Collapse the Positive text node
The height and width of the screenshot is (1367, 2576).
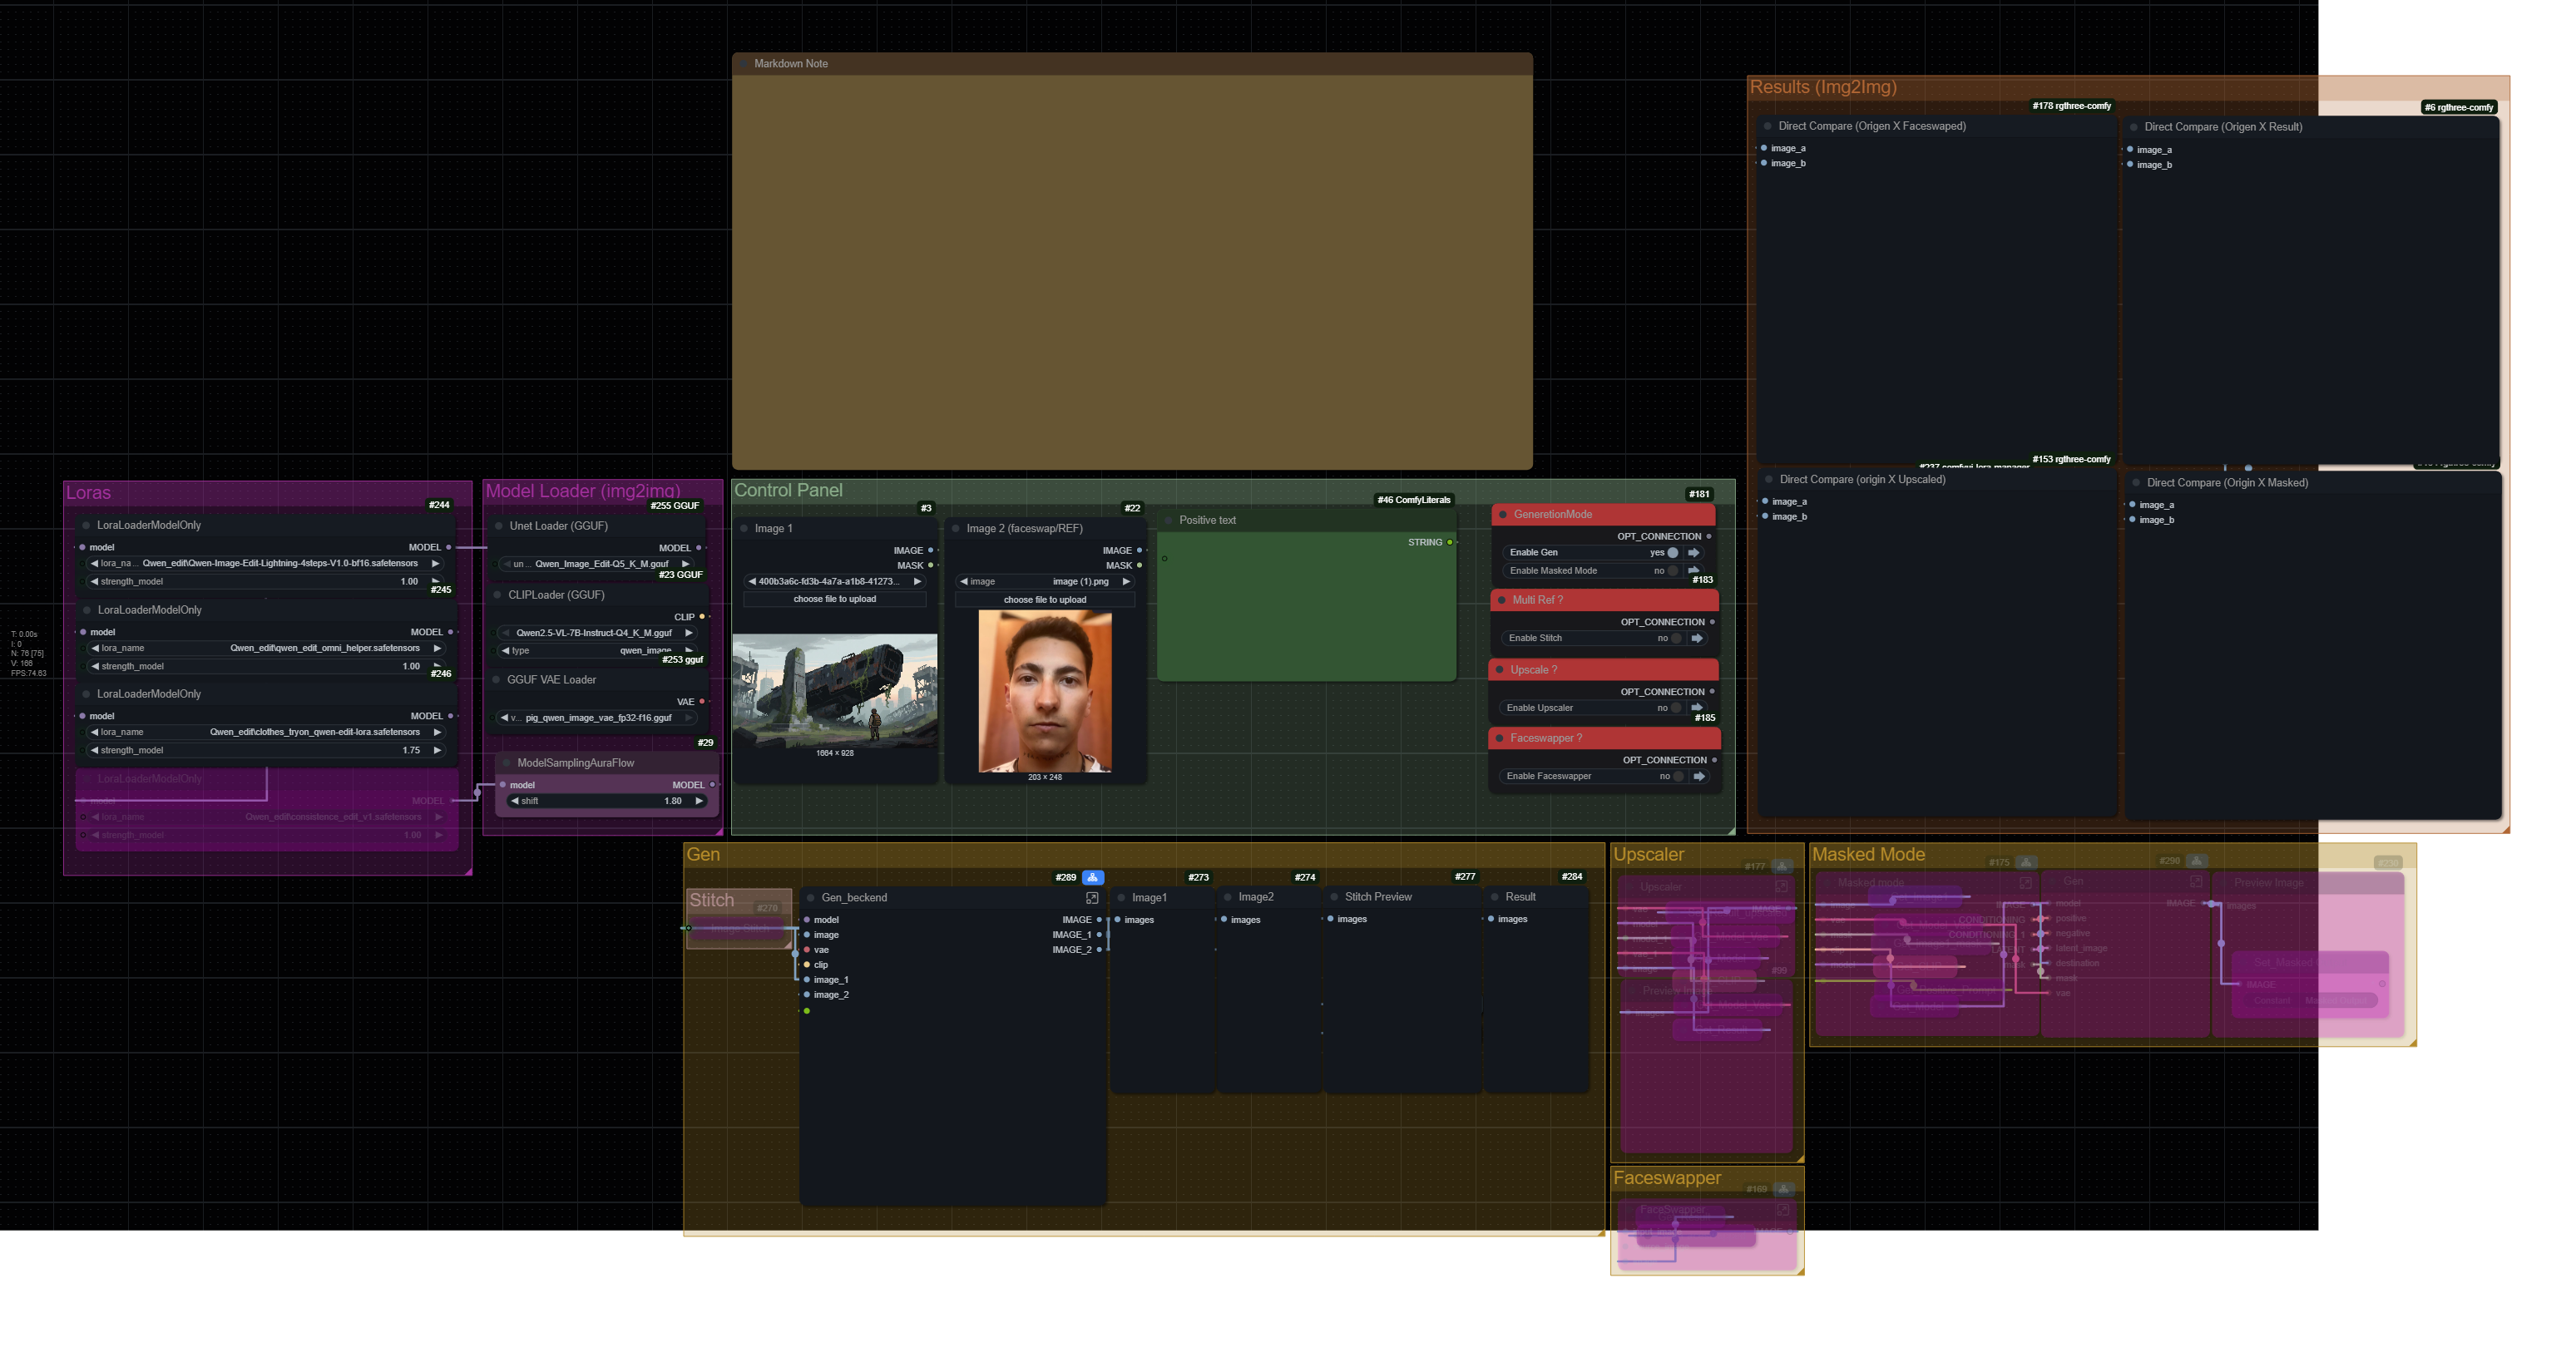[x=1168, y=520]
